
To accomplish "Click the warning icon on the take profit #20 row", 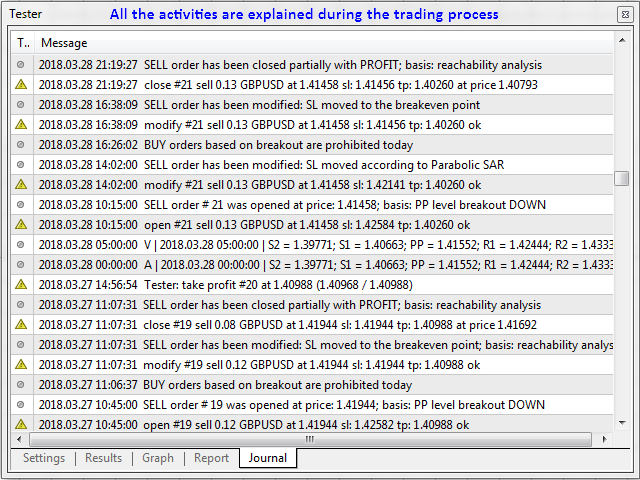I will [x=21, y=284].
